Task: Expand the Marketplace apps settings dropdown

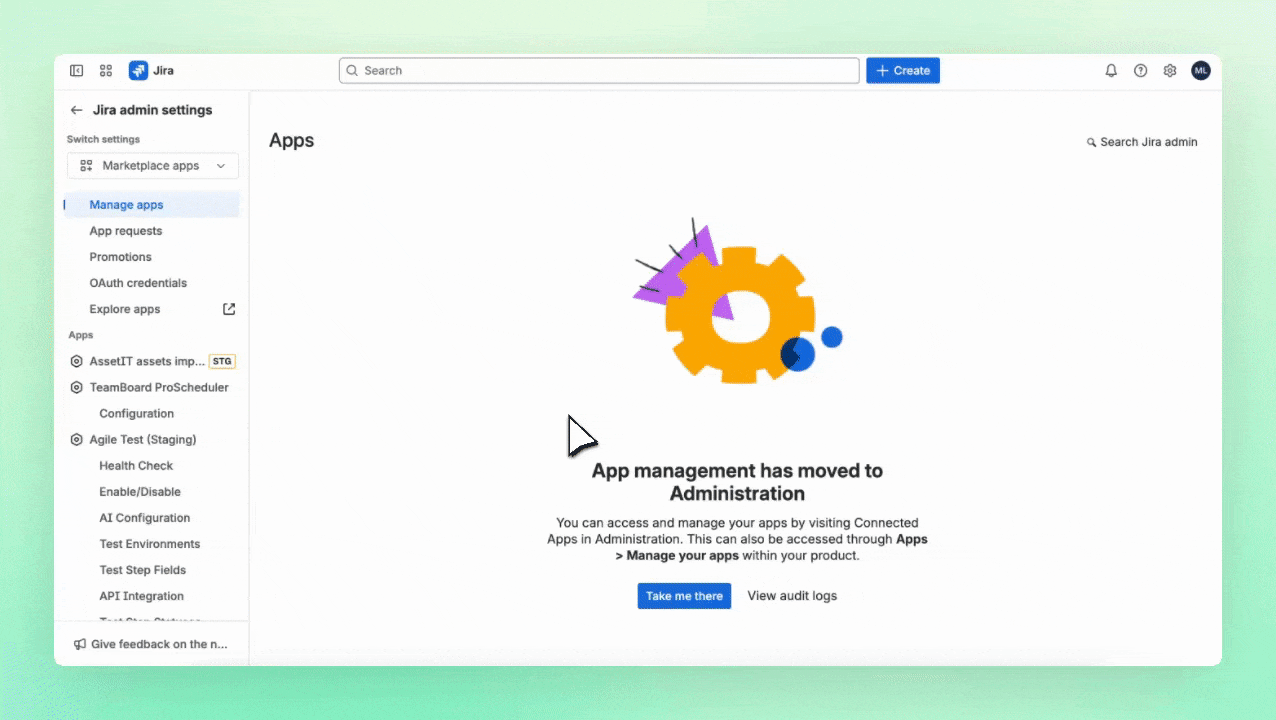Action: pos(152,166)
